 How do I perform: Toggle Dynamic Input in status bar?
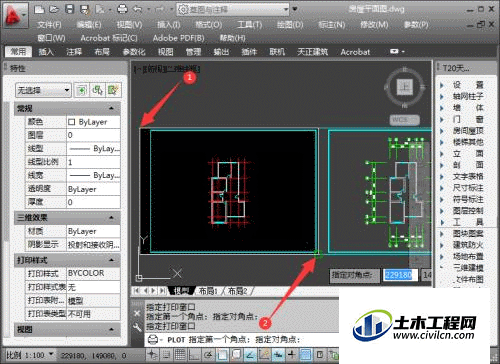tap(278, 355)
